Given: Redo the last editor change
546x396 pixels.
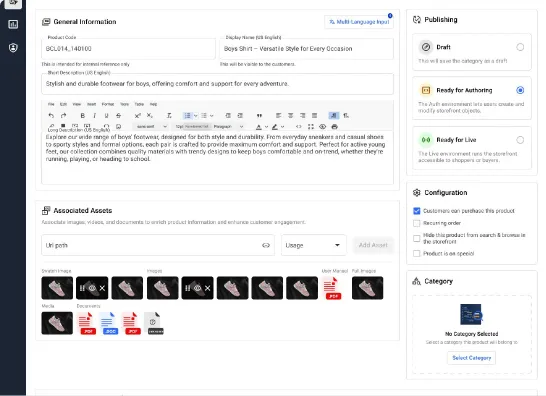Looking at the screenshot, I should coord(63,116).
